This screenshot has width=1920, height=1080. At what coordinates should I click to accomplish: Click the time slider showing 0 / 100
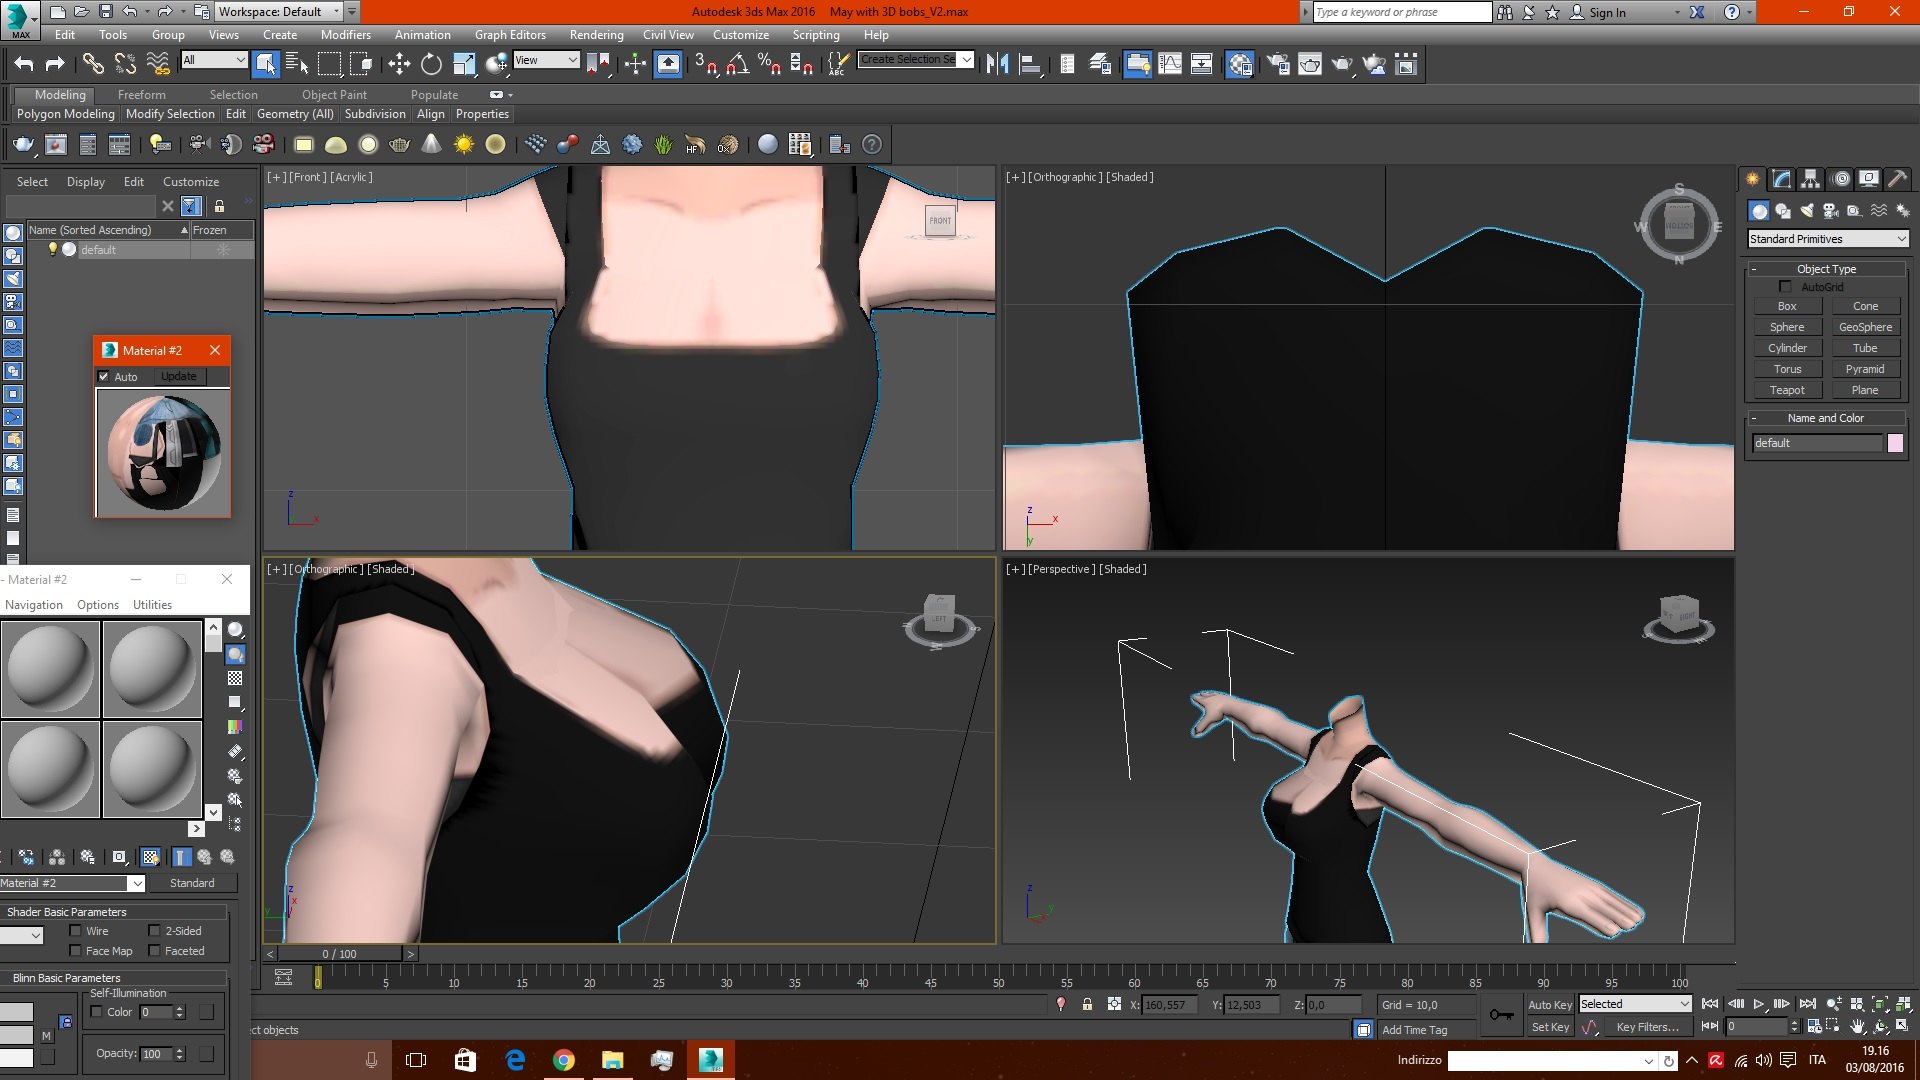coord(340,954)
